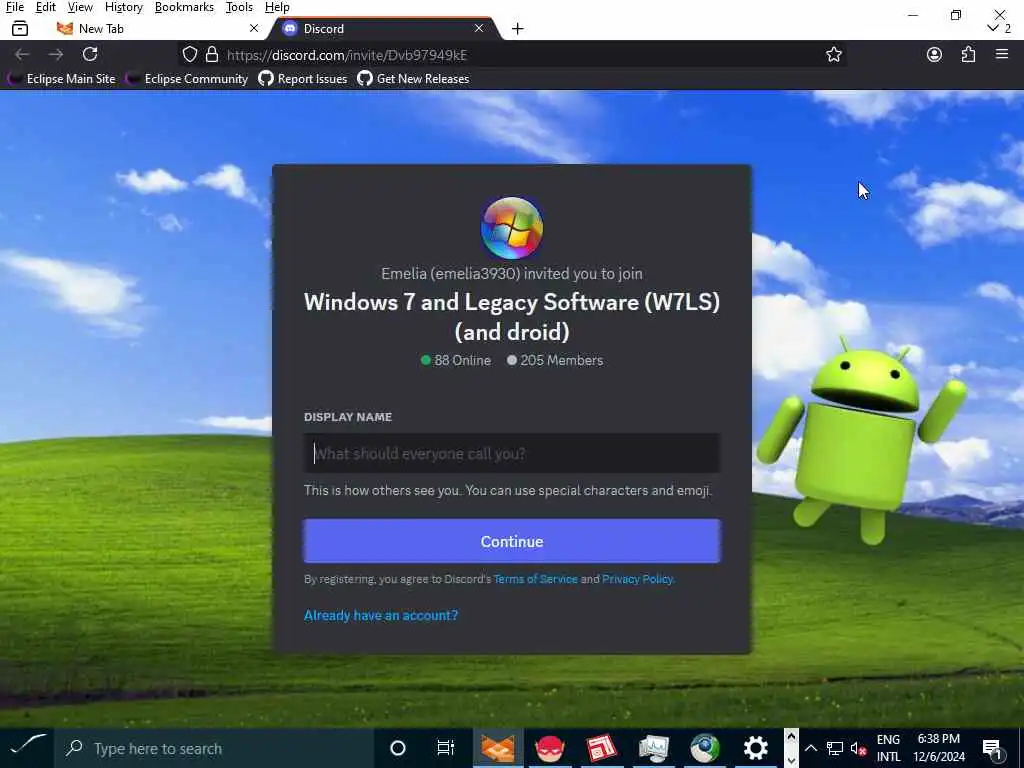
Task: Open Task View on the taskbar
Action: pos(445,748)
